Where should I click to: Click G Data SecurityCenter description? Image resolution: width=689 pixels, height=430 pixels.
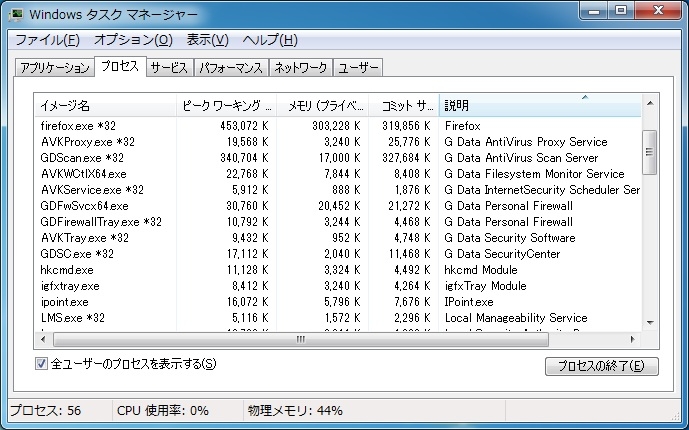click(x=502, y=254)
